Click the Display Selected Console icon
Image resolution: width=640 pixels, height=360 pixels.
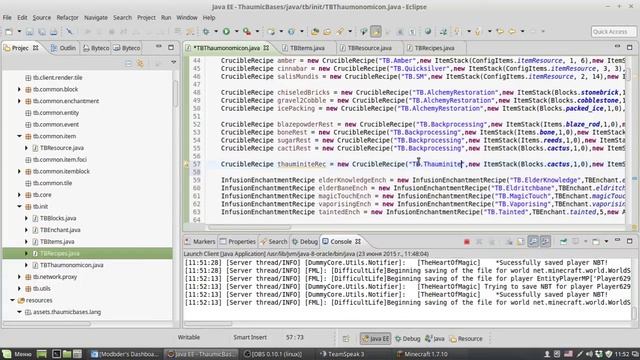[576, 242]
